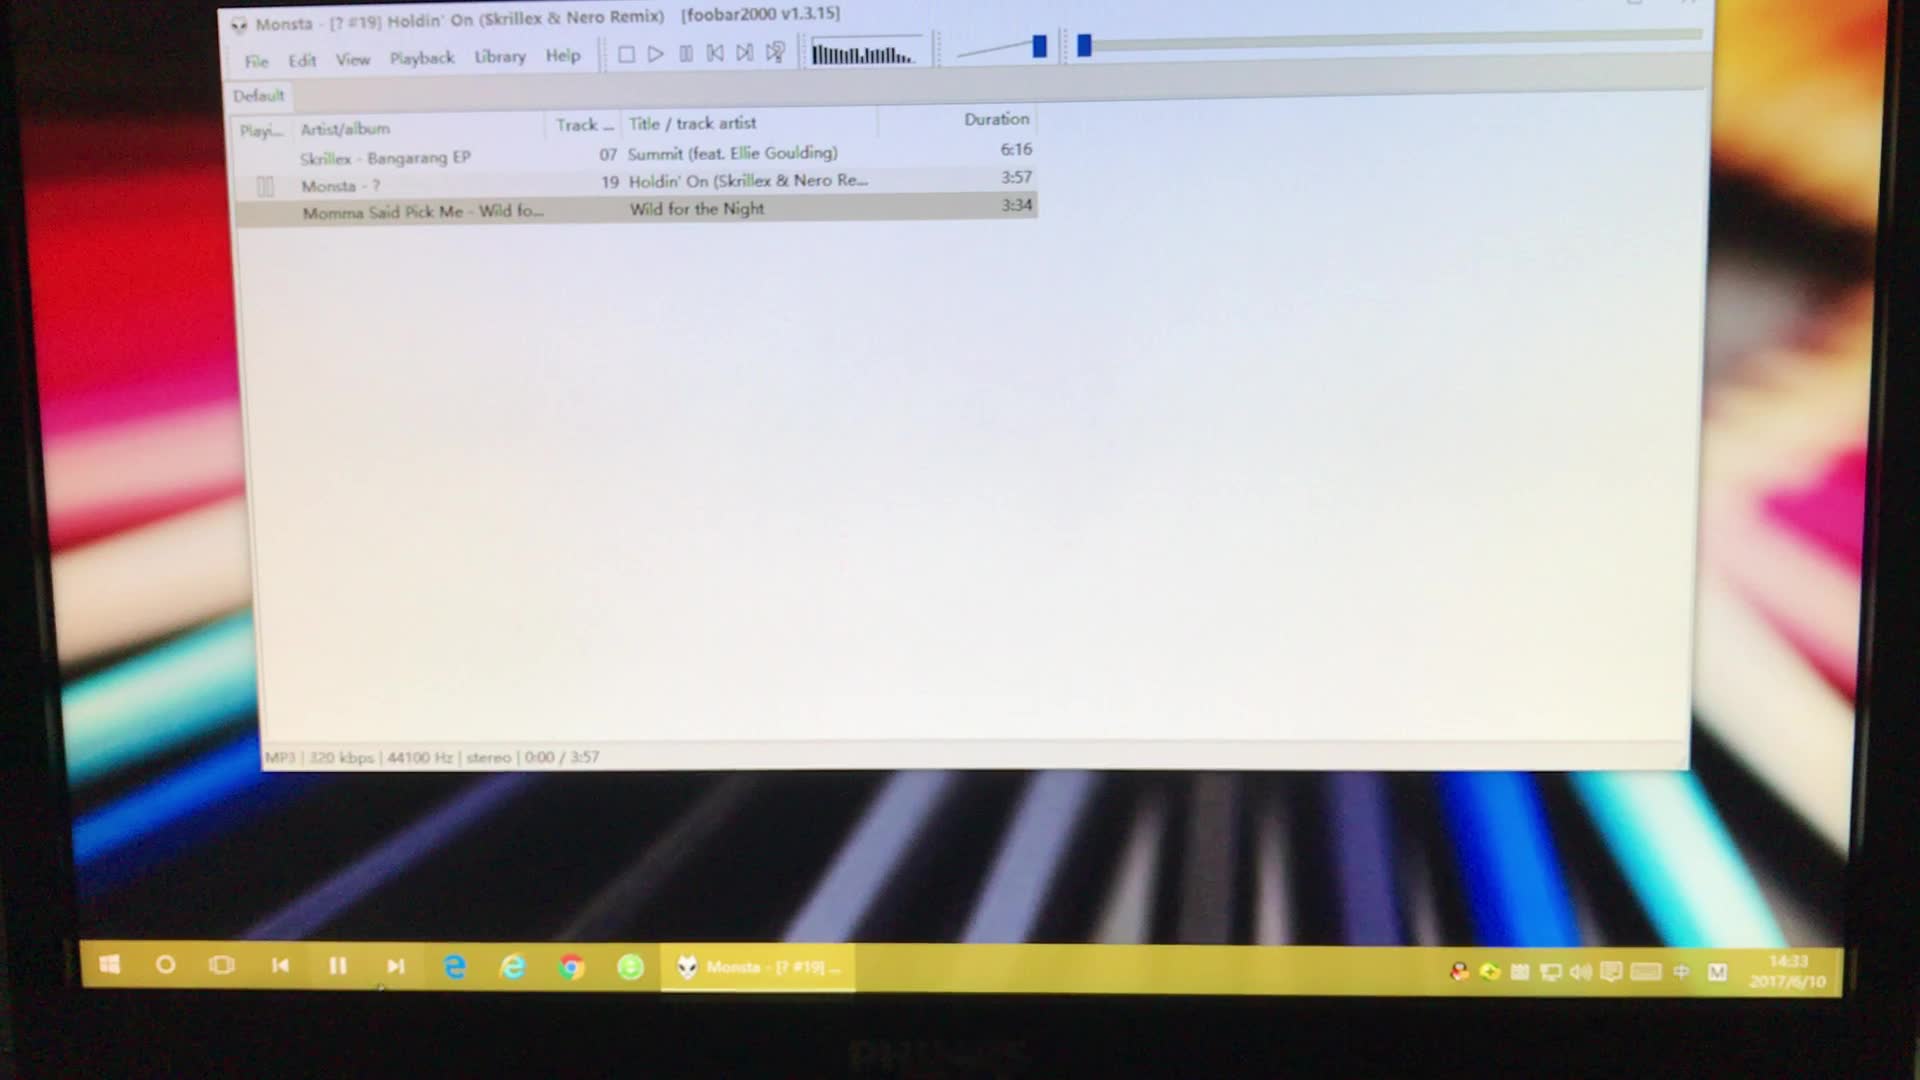The height and width of the screenshot is (1080, 1920).
Task: Click the Default playlist tab
Action: [x=258, y=94]
